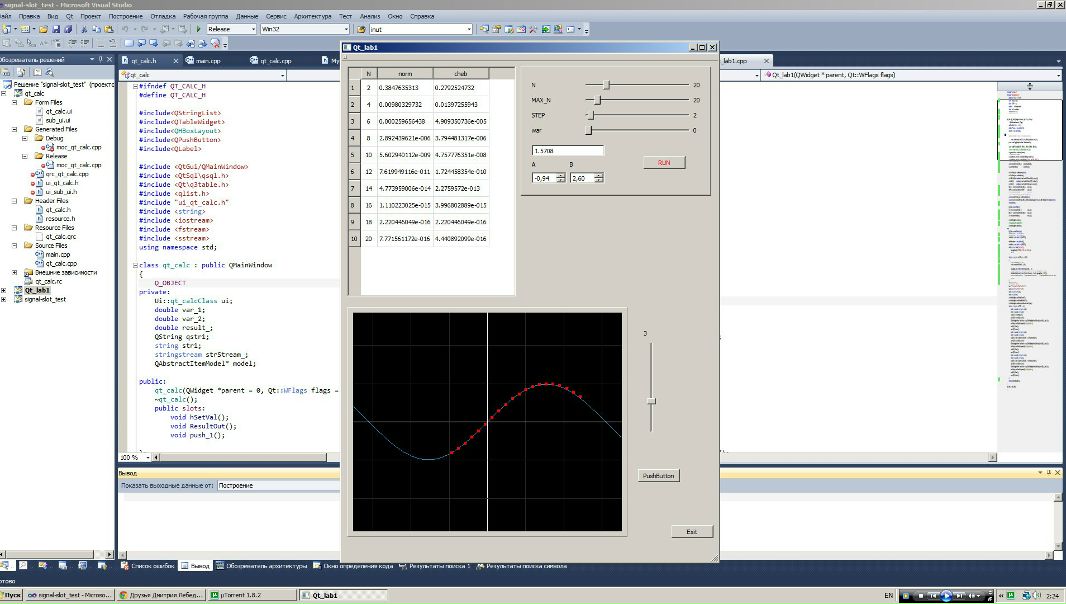This screenshot has width=1066, height=604.
Task: Click the green Start Debugging play icon
Action: (199, 29)
